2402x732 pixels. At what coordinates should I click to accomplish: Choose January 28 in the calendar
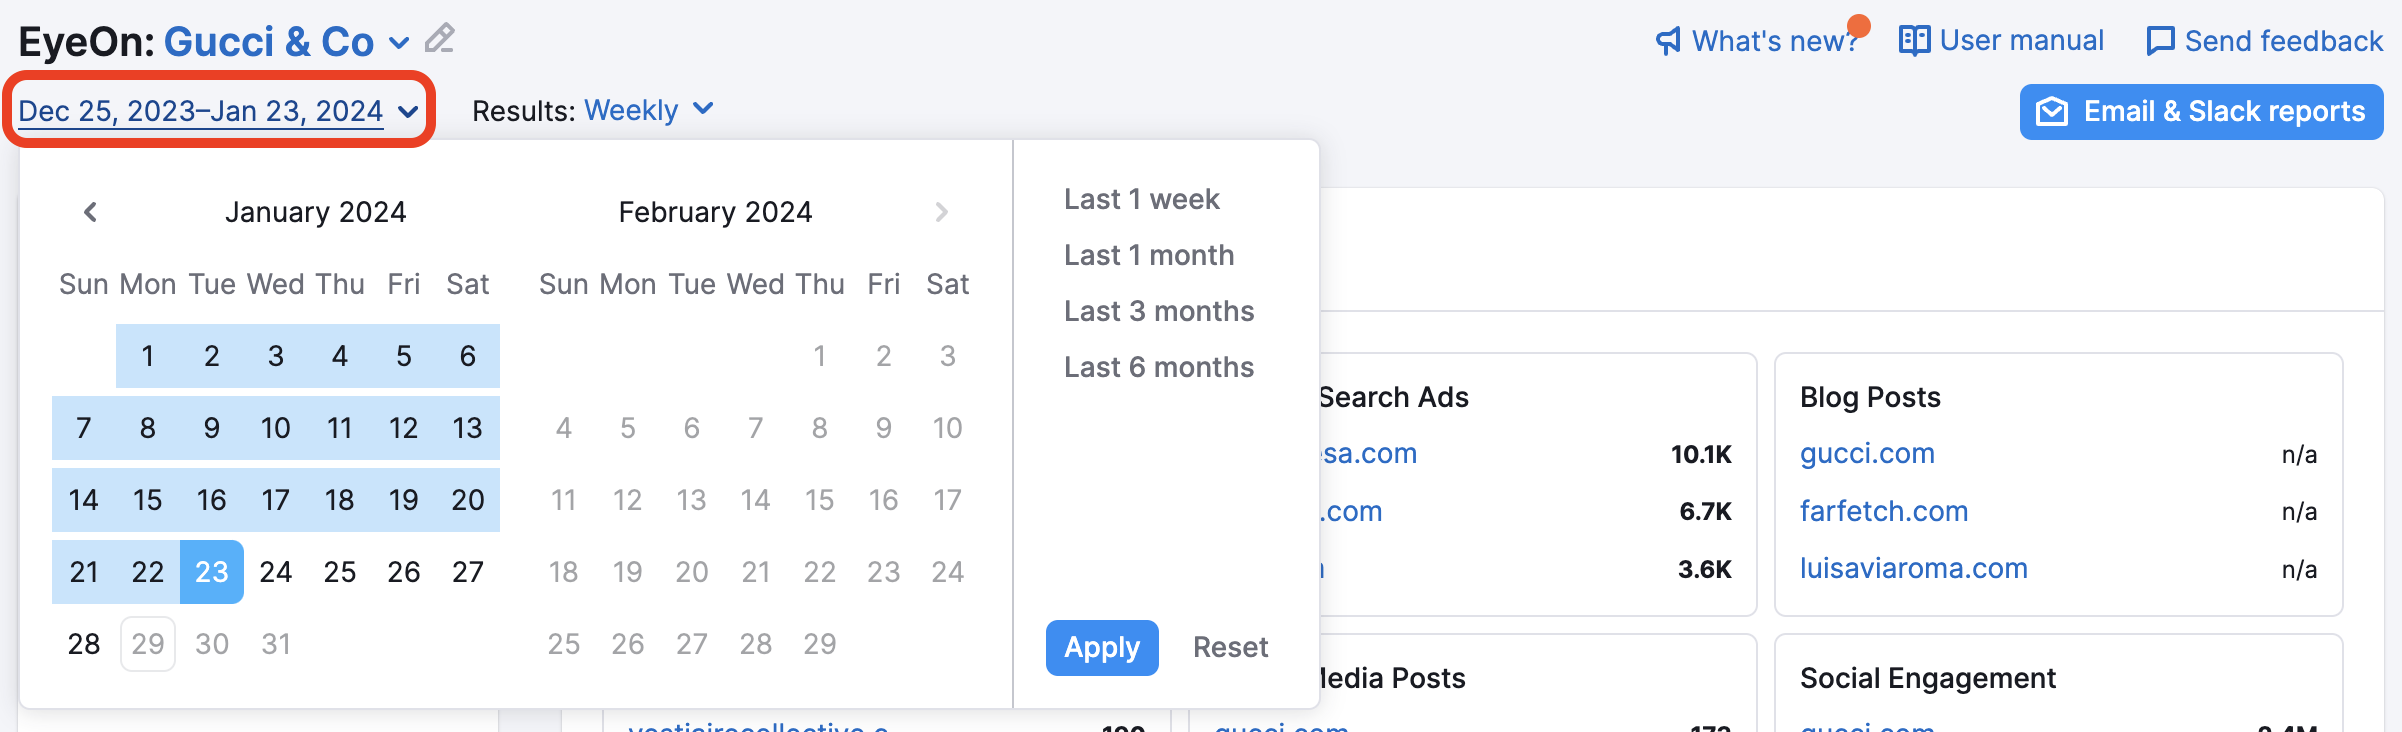[x=84, y=644]
